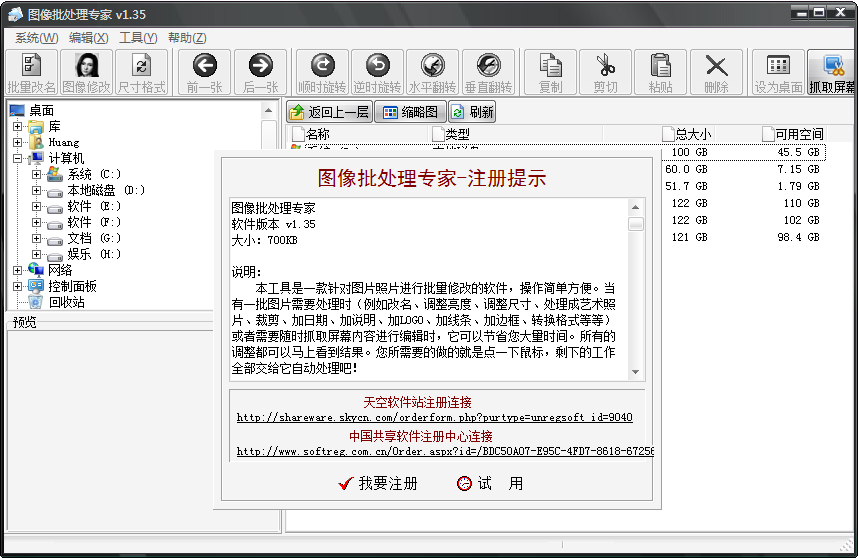Image resolution: width=858 pixels, height=558 pixels.
Task: Click scroll up arrow in folder tree
Action: [268, 111]
